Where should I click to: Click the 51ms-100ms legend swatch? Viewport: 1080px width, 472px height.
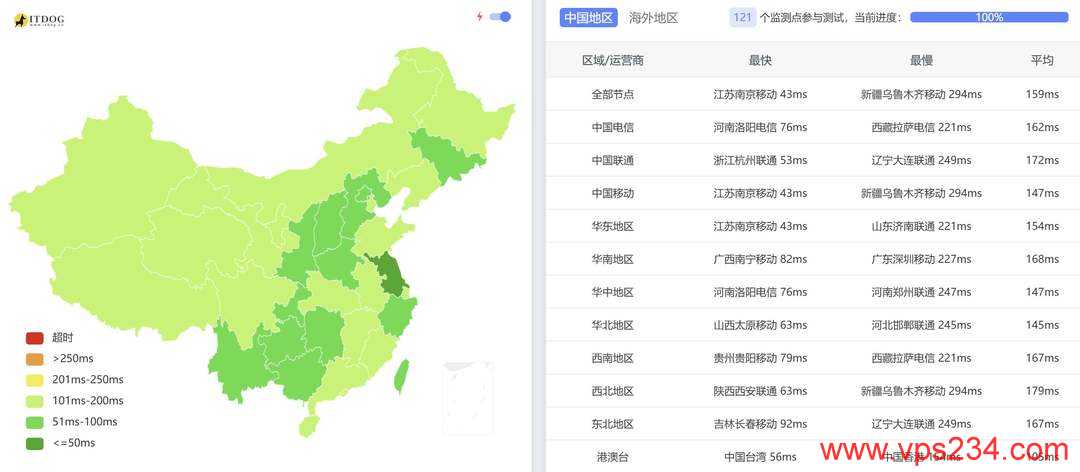34,422
